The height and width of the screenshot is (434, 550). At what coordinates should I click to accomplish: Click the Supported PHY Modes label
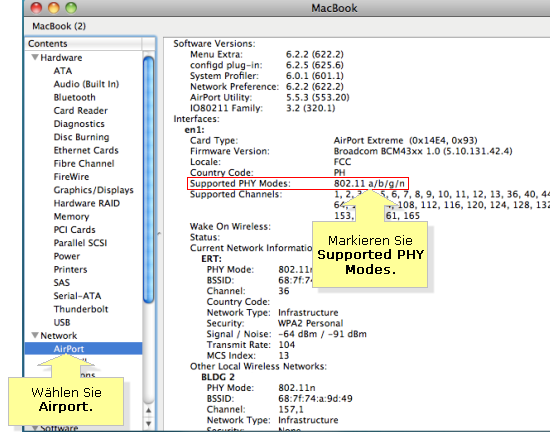[240, 183]
